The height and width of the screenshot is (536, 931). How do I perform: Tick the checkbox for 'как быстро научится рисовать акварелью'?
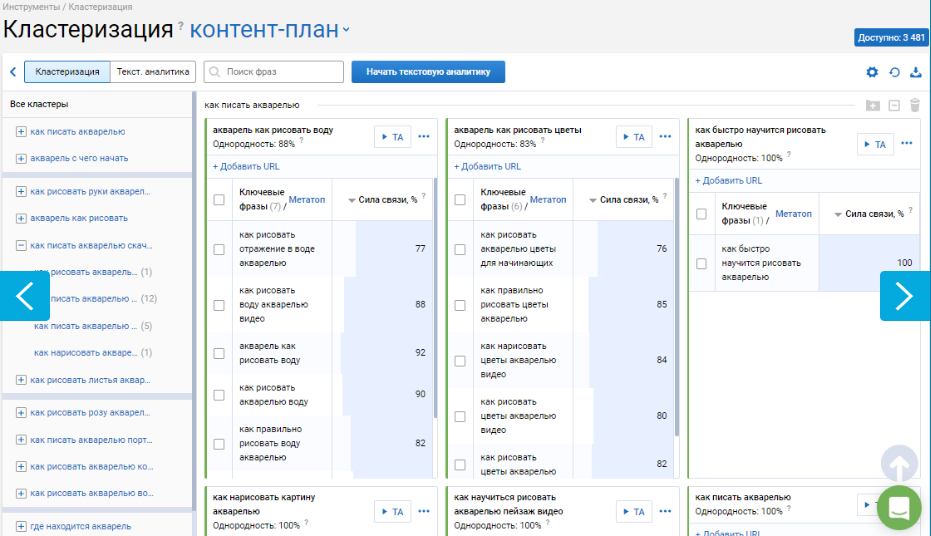coord(702,264)
